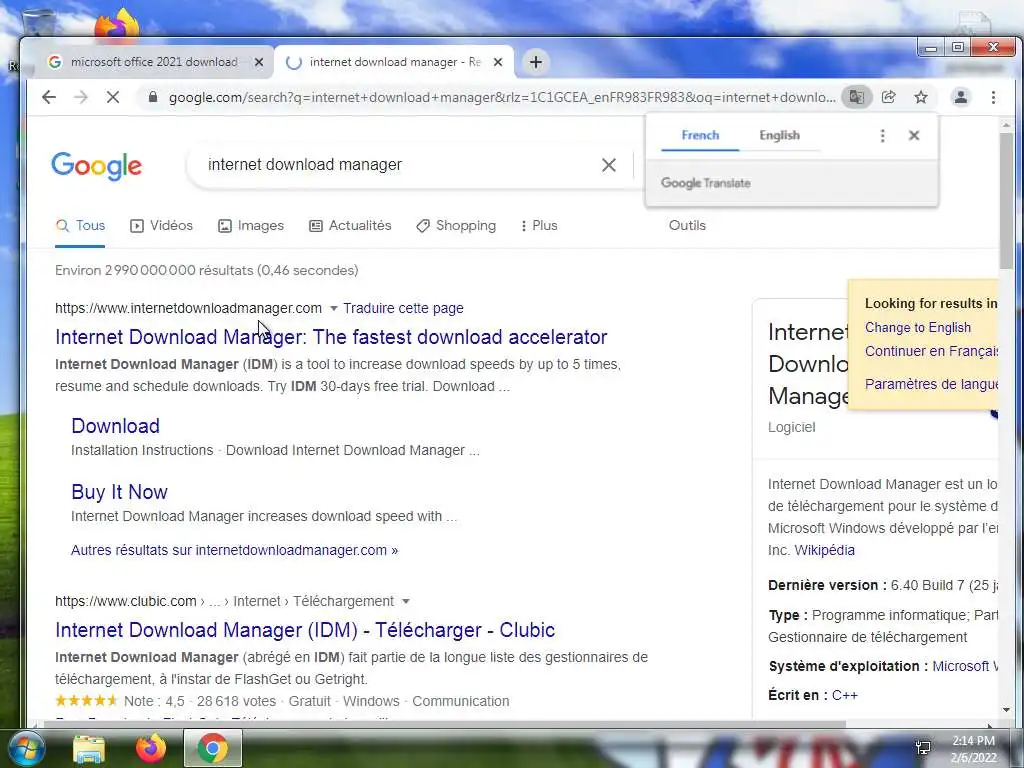This screenshot has height=768, width=1024.
Task: Close the microsoft office 2021 download tab
Action: click(259, 62)
